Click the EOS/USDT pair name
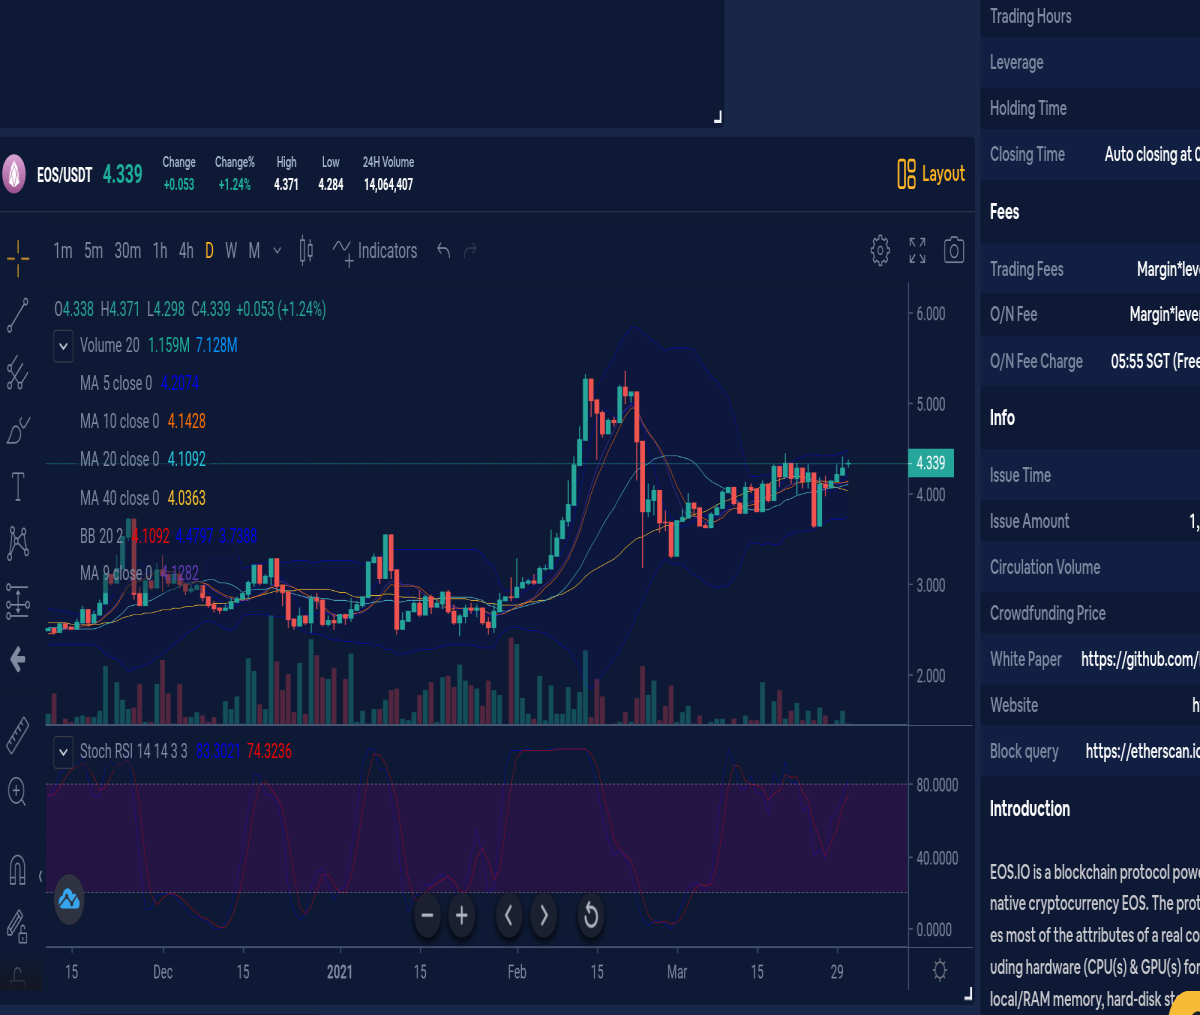1200x1015 pixels. [x=64, y=175]
